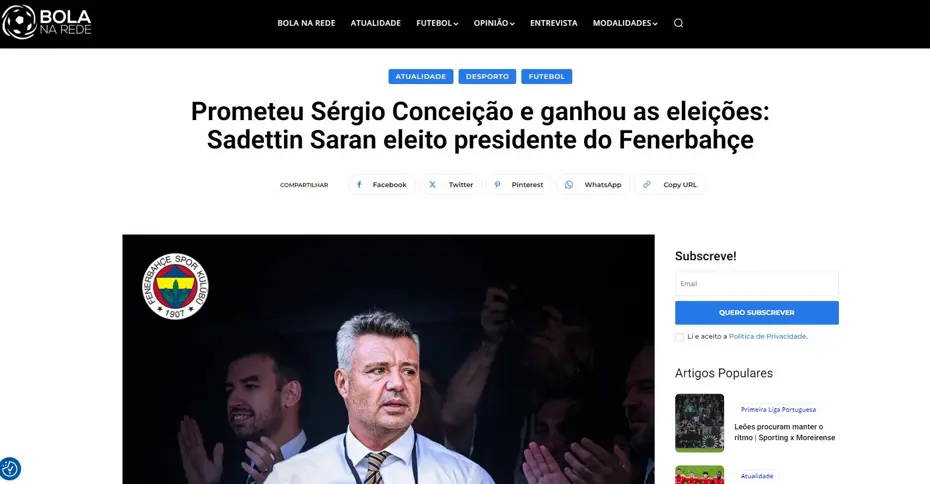
Task: Share article on Twitter X icon
Action: pos(432,184)
